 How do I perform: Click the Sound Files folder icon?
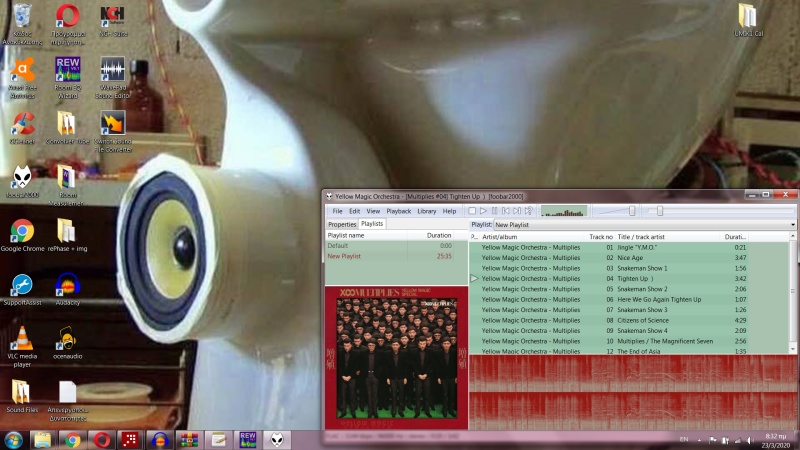[x=22, y=396]
